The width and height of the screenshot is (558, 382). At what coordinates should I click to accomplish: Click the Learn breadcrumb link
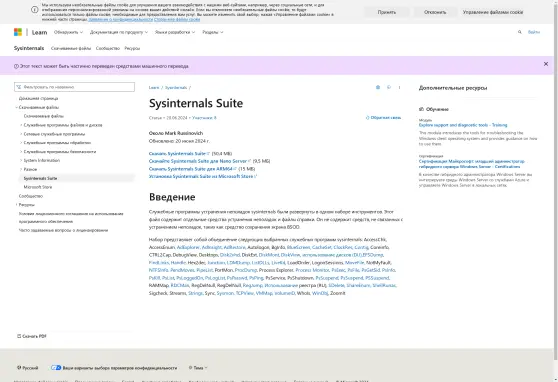(154, 88)
